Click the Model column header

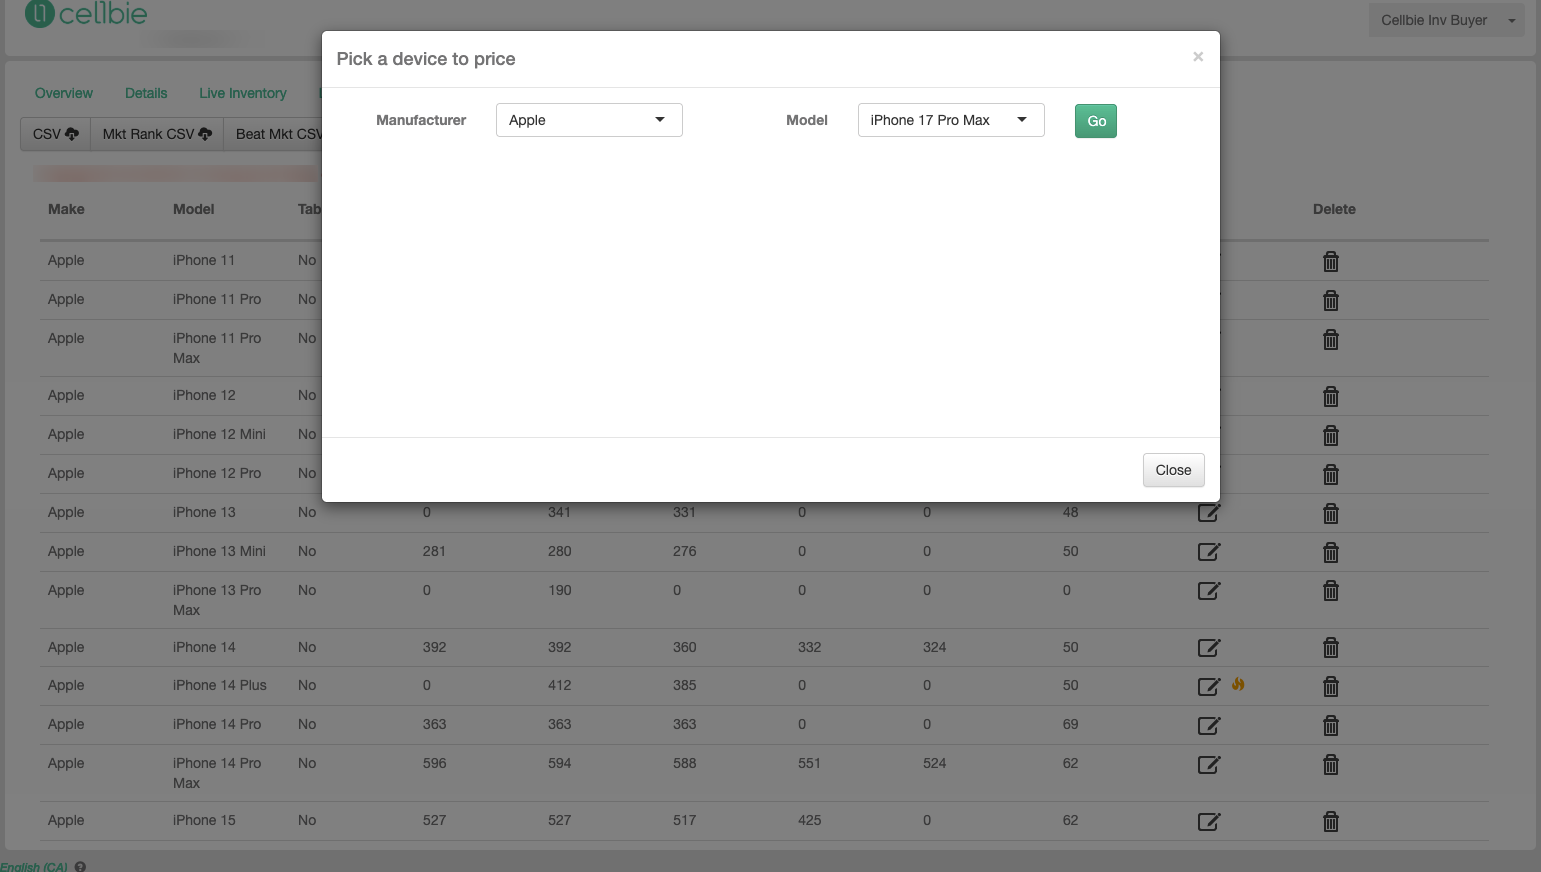(194, 209)
